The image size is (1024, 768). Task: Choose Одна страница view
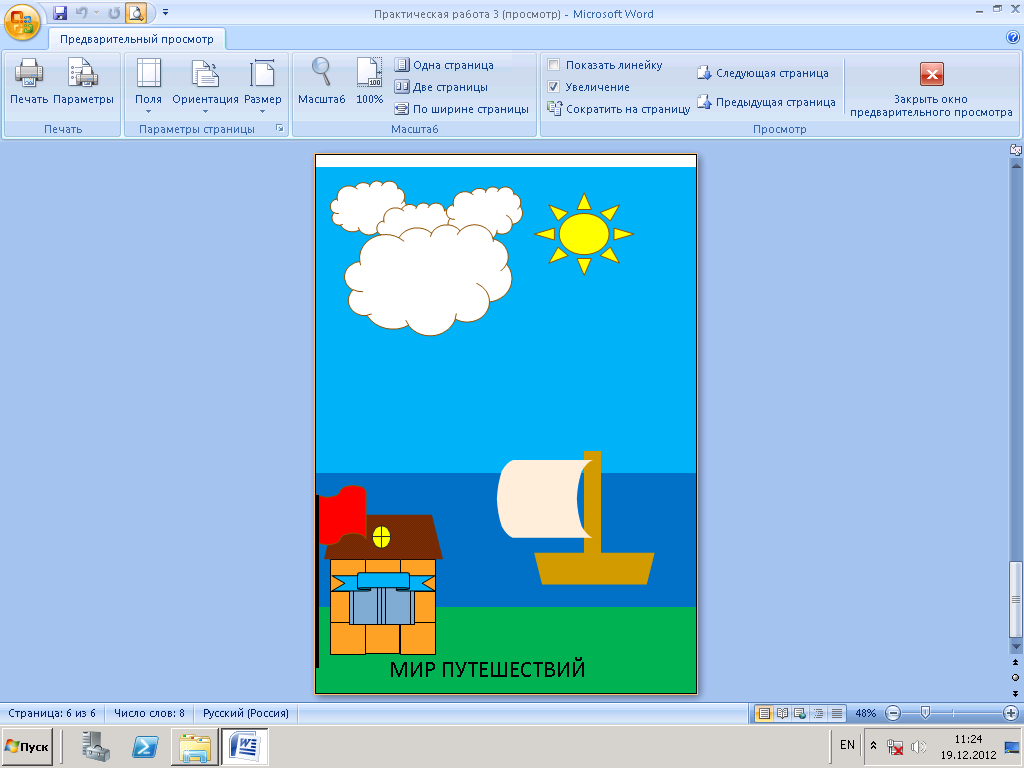(444, 65)
